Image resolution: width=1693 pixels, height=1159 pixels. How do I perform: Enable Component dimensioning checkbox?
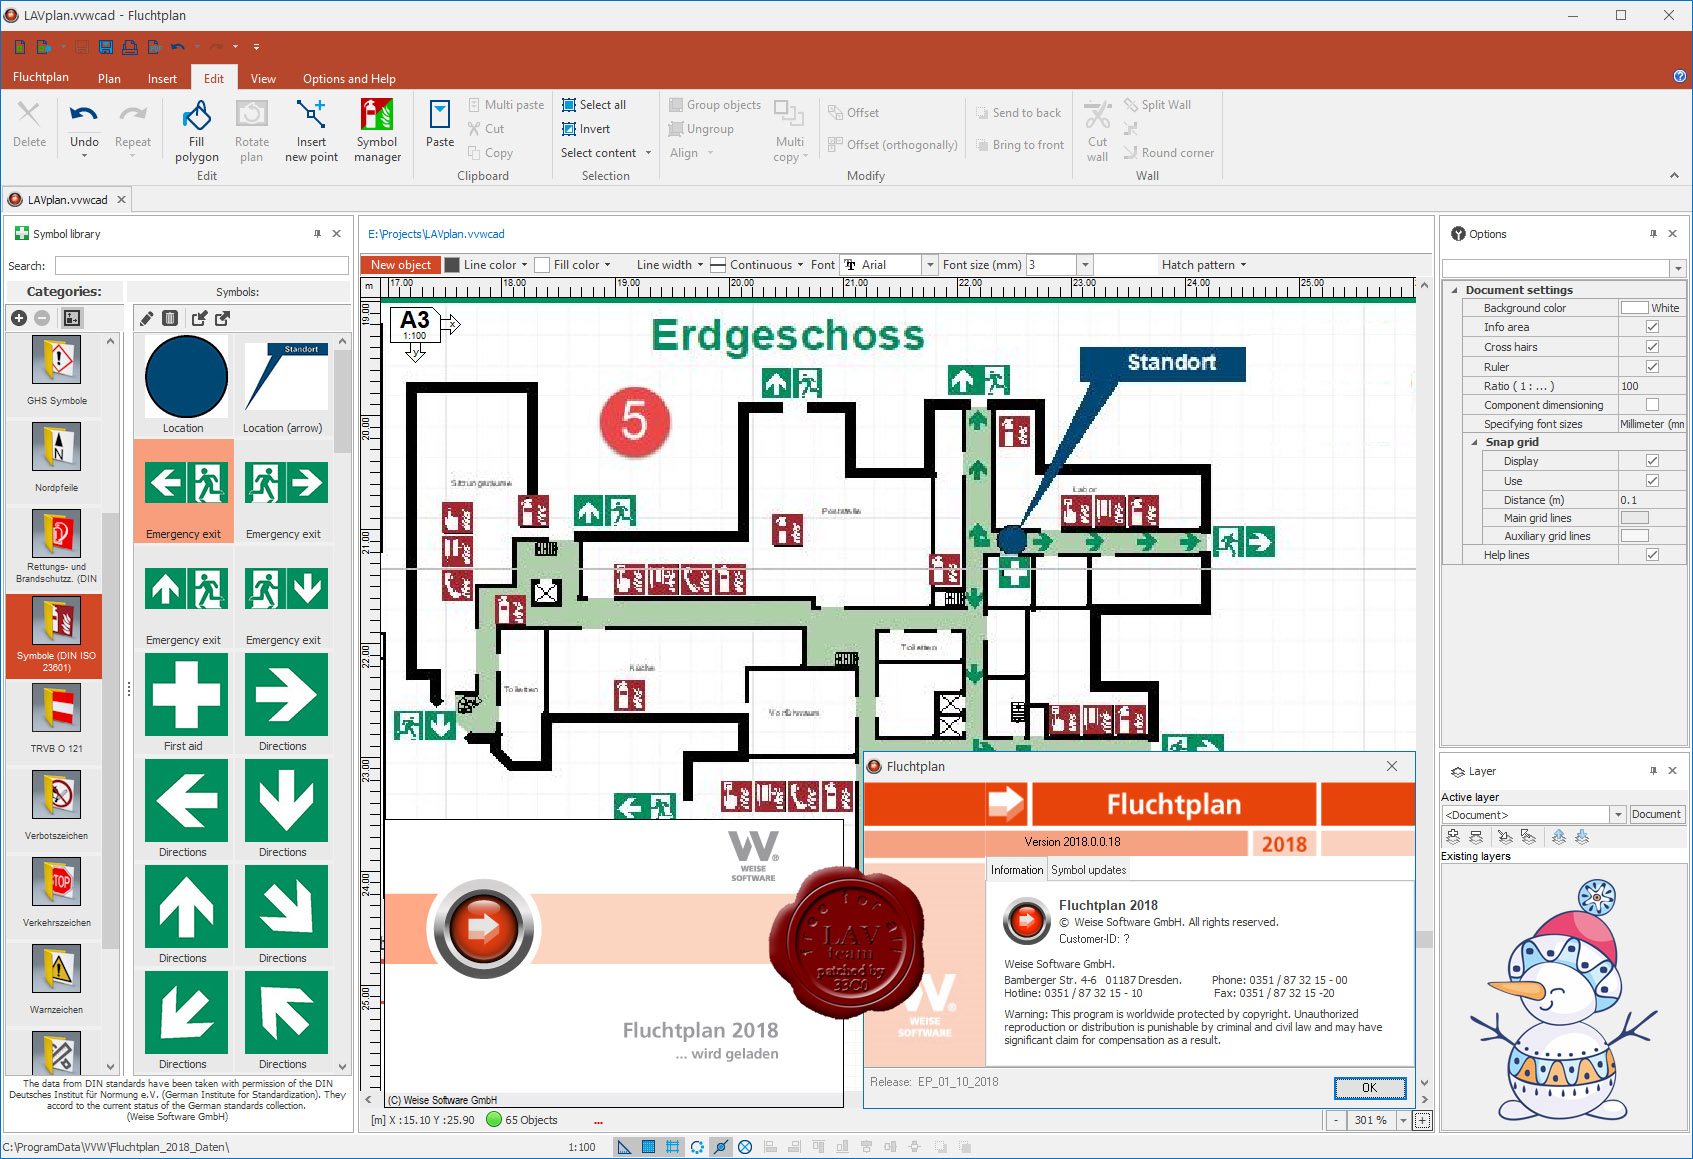[1652, 405]
